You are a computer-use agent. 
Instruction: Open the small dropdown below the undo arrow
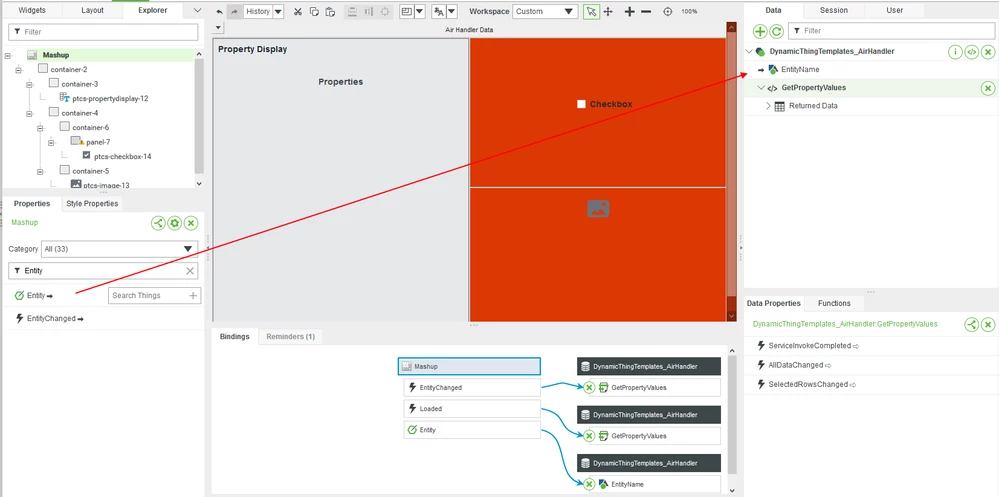219,27
